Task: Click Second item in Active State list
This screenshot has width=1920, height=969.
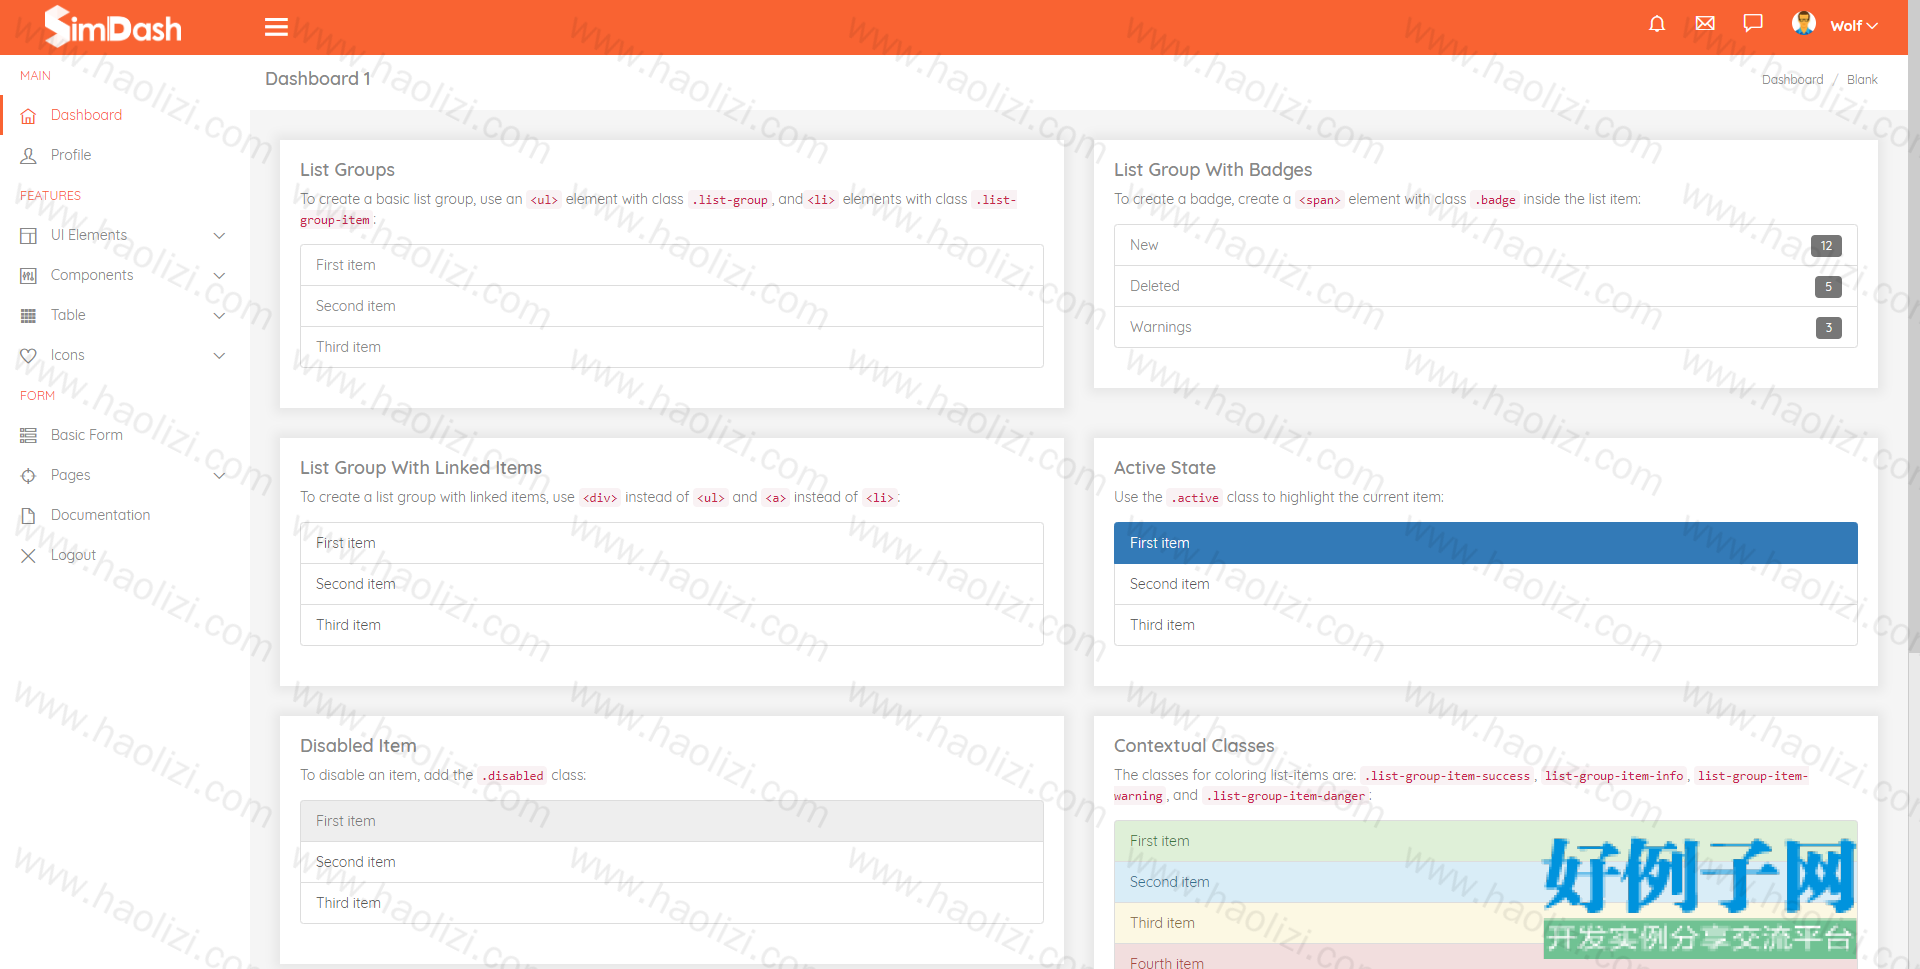Action: [1485, 584]
